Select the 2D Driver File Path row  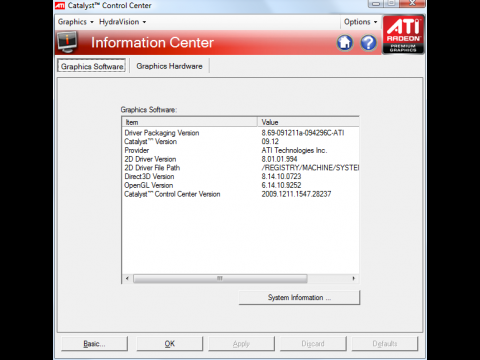tap(240, 168)
